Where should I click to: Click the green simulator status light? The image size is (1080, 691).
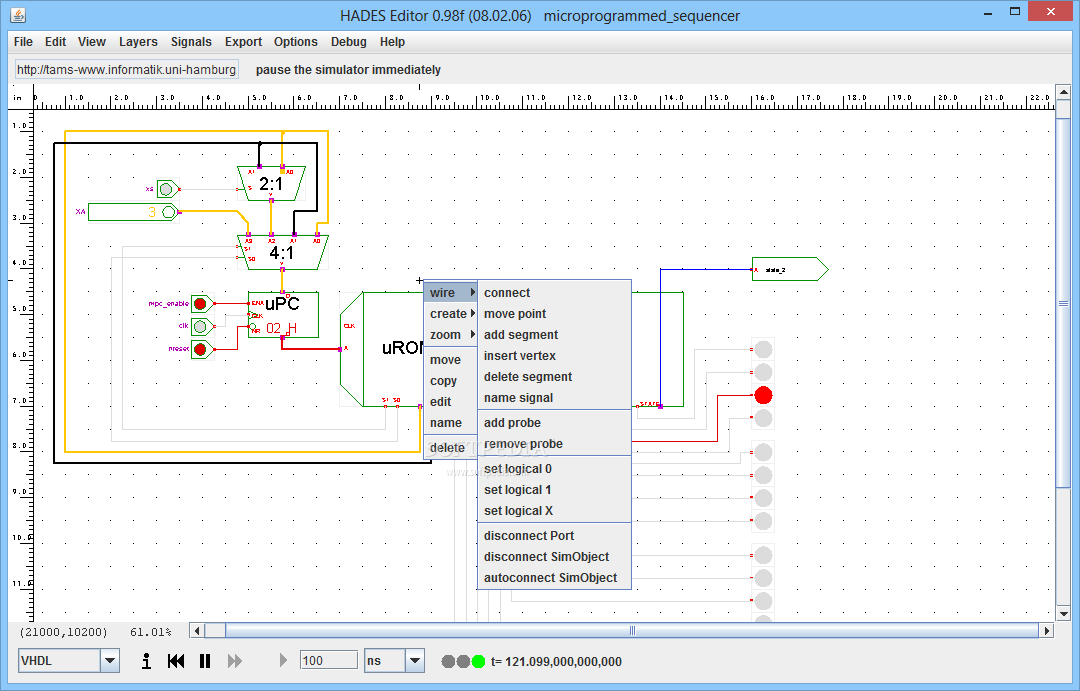pos(478,661)
